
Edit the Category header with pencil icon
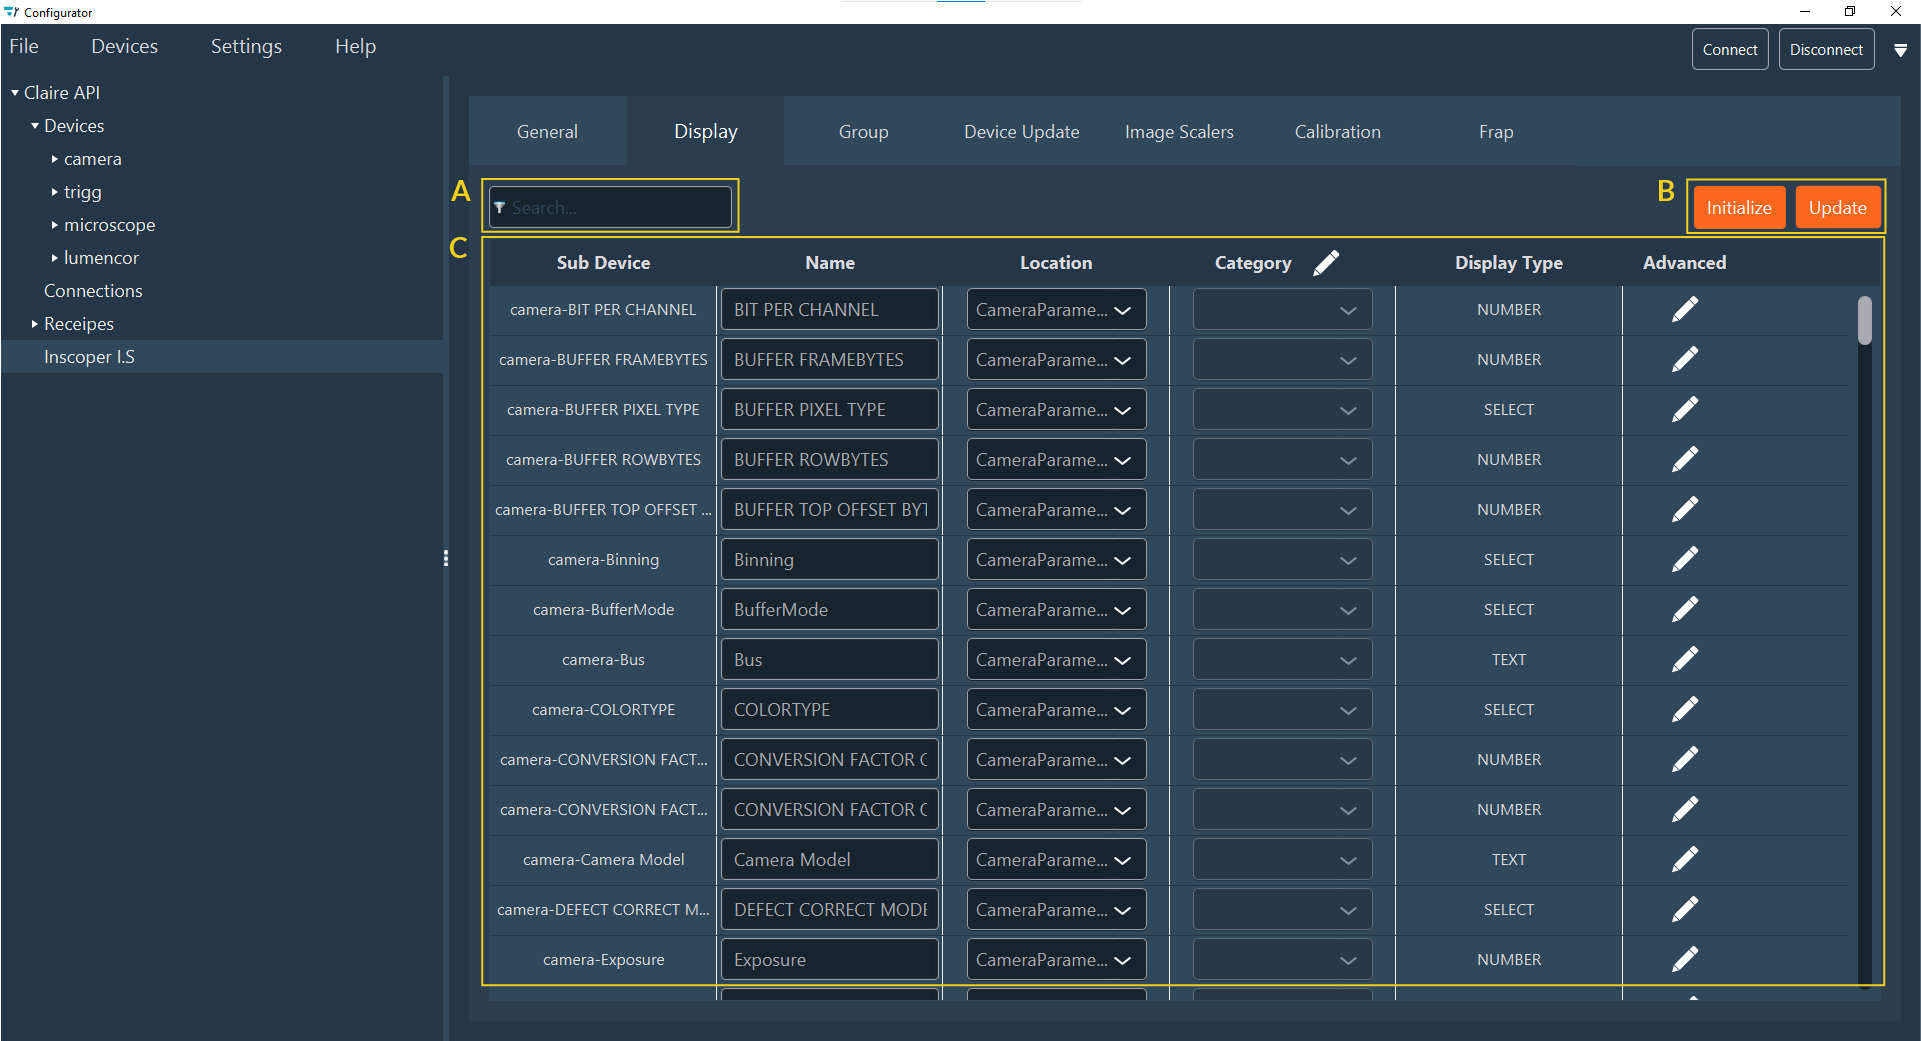(1327, 262)
